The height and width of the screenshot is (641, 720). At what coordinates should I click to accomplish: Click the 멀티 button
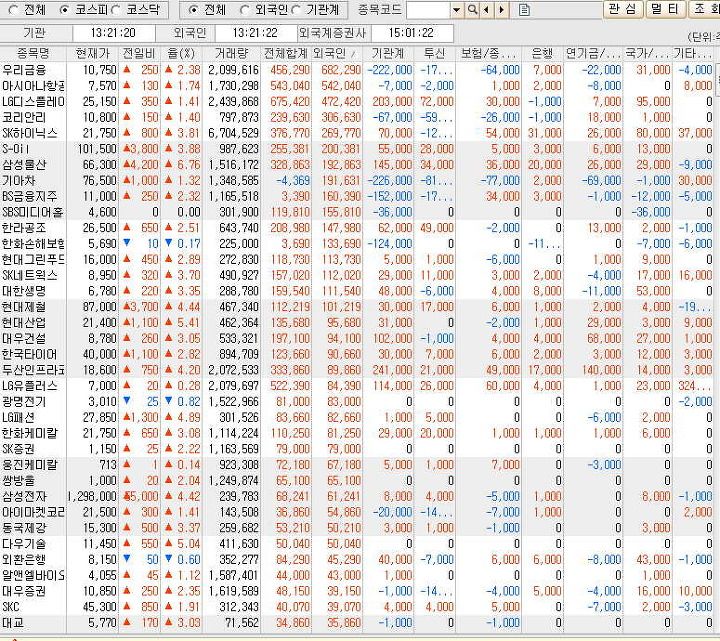tap(664, 9)
